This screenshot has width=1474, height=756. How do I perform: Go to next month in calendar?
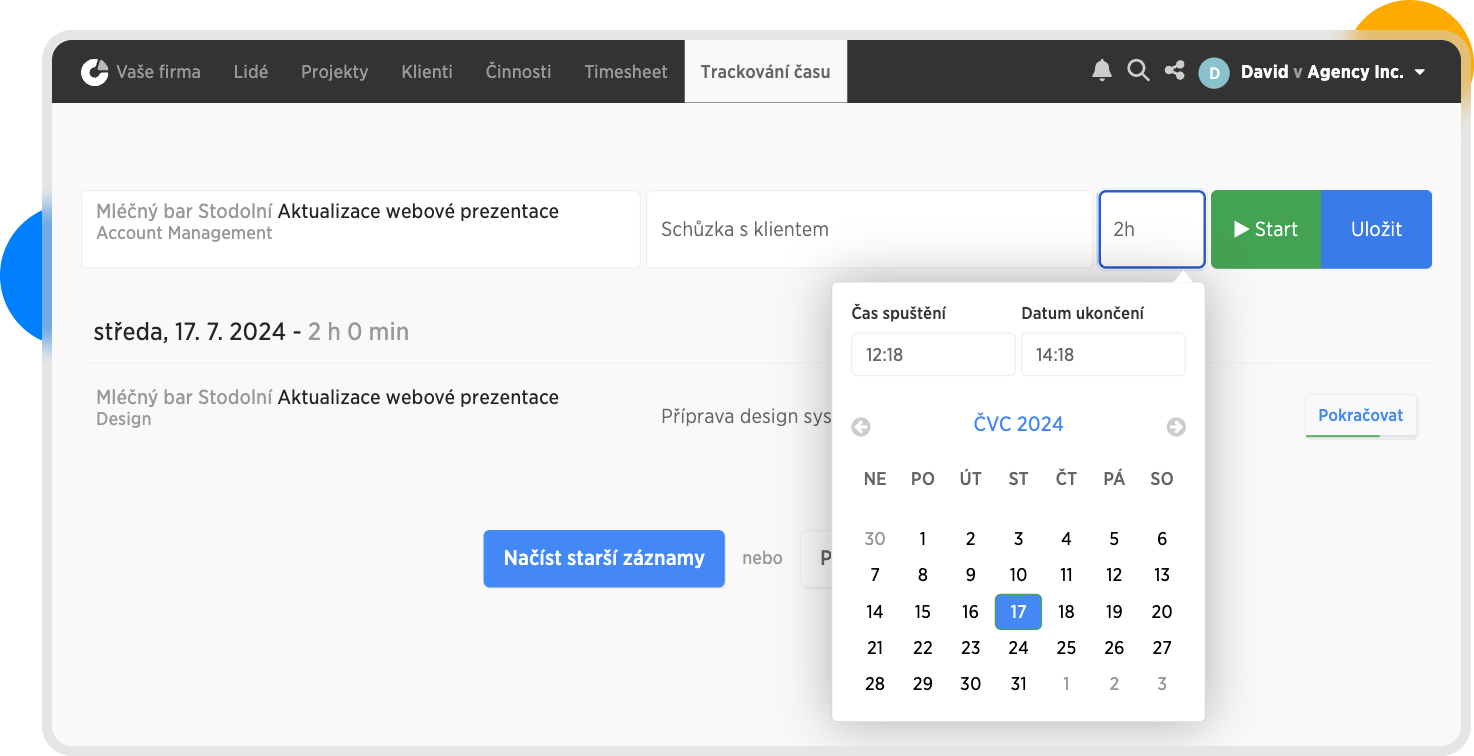1176,427
